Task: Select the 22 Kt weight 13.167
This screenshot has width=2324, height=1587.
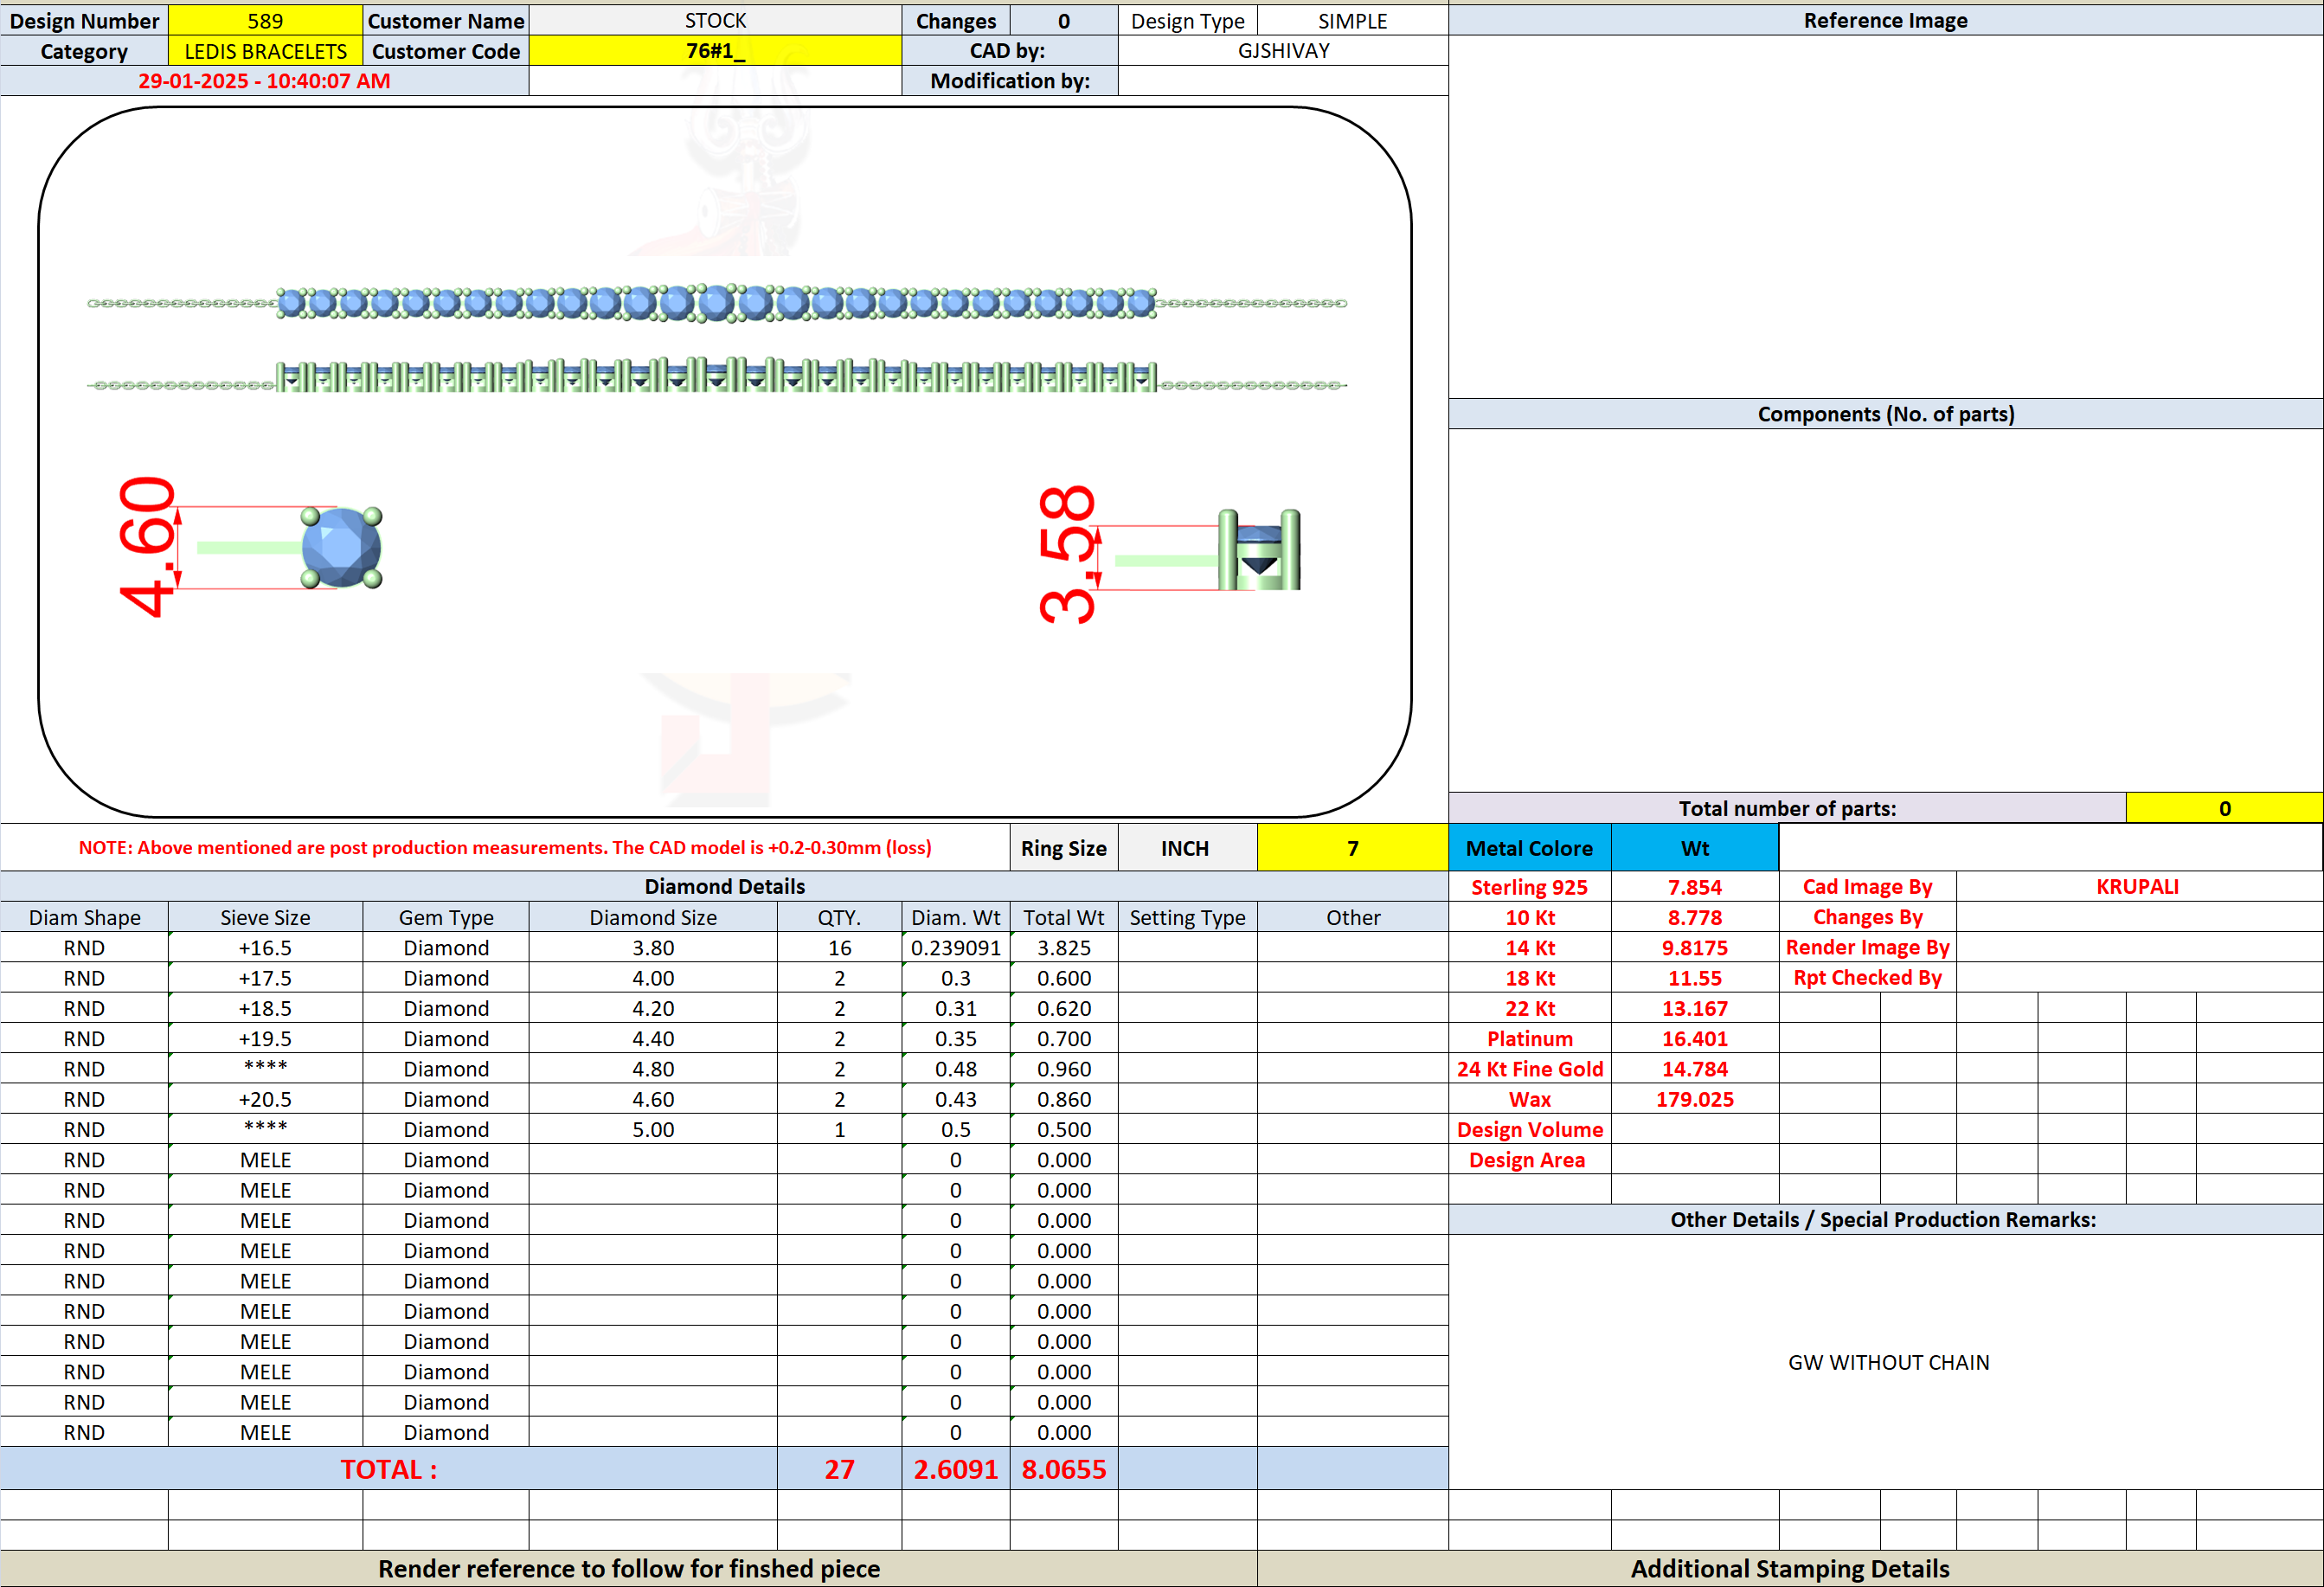Action: tap(1694, 1008)
